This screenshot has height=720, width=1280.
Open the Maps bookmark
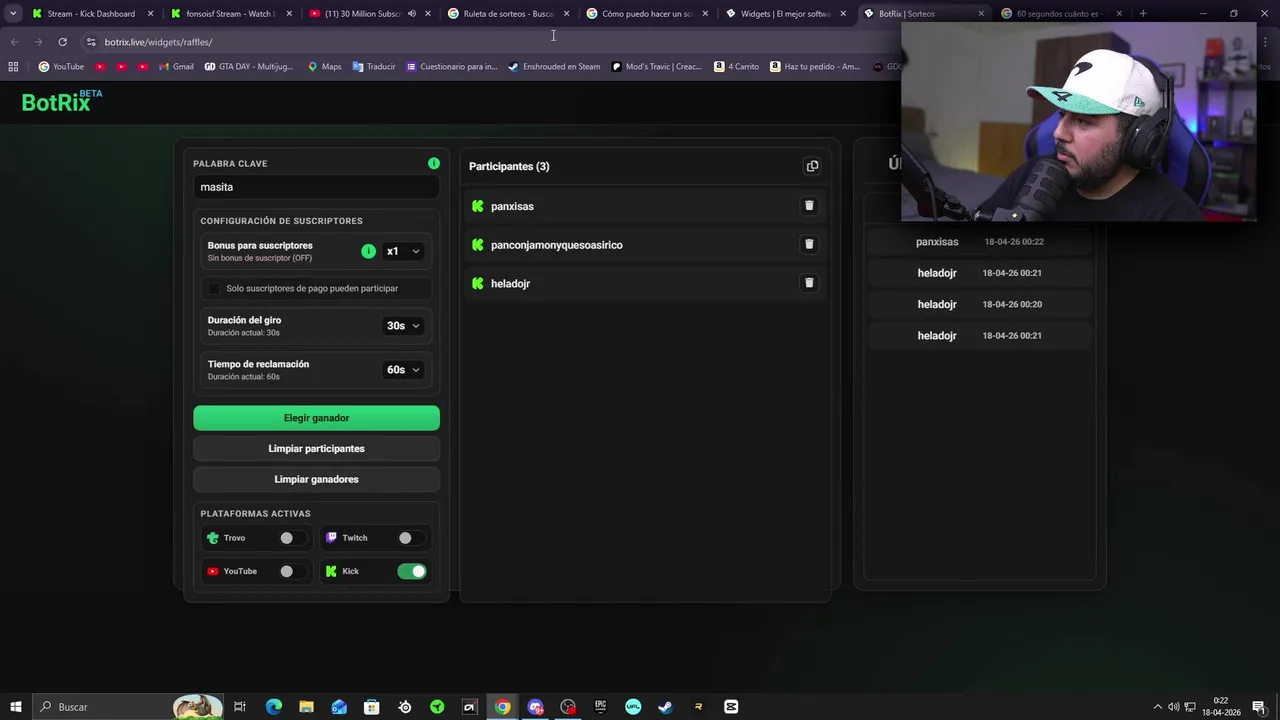tap(324, 67)
